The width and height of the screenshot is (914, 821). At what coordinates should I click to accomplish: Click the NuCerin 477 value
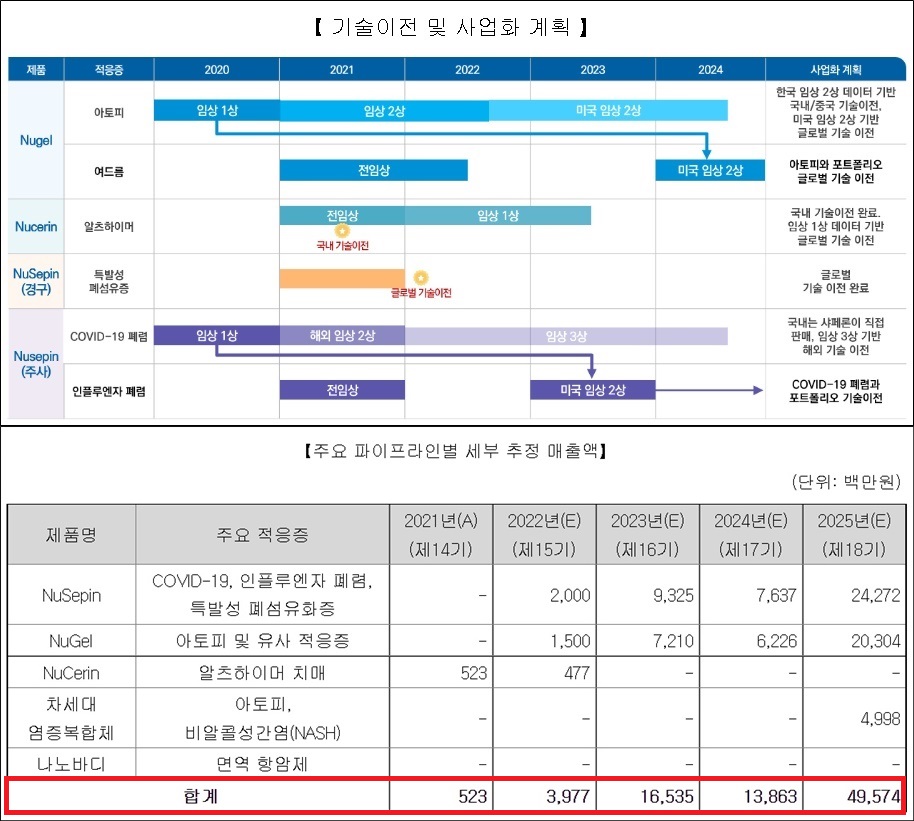click(576, 673)
